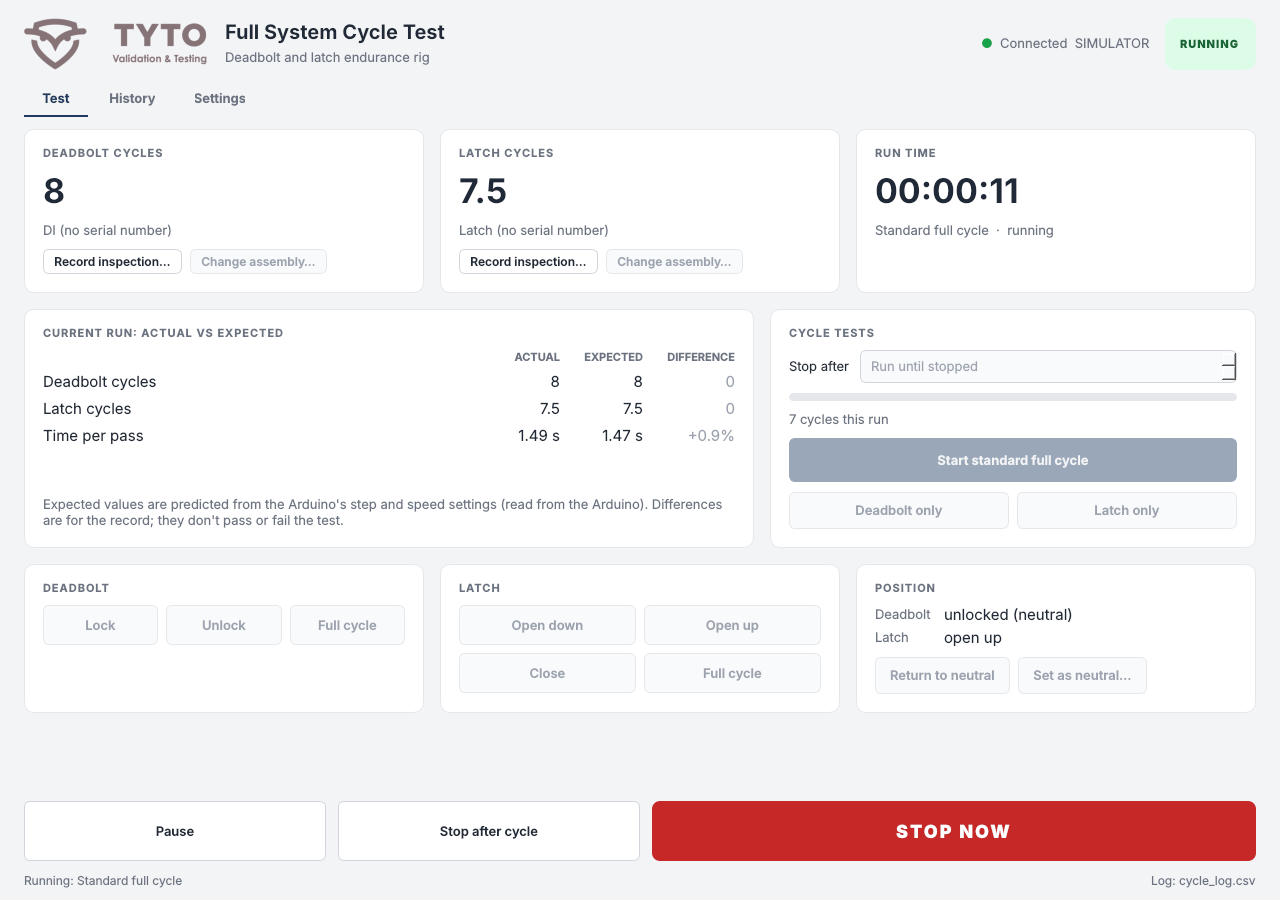Click Full cycle in the Latch panel
This screenshot has width=1280, height=900.
tap(732, 673)
